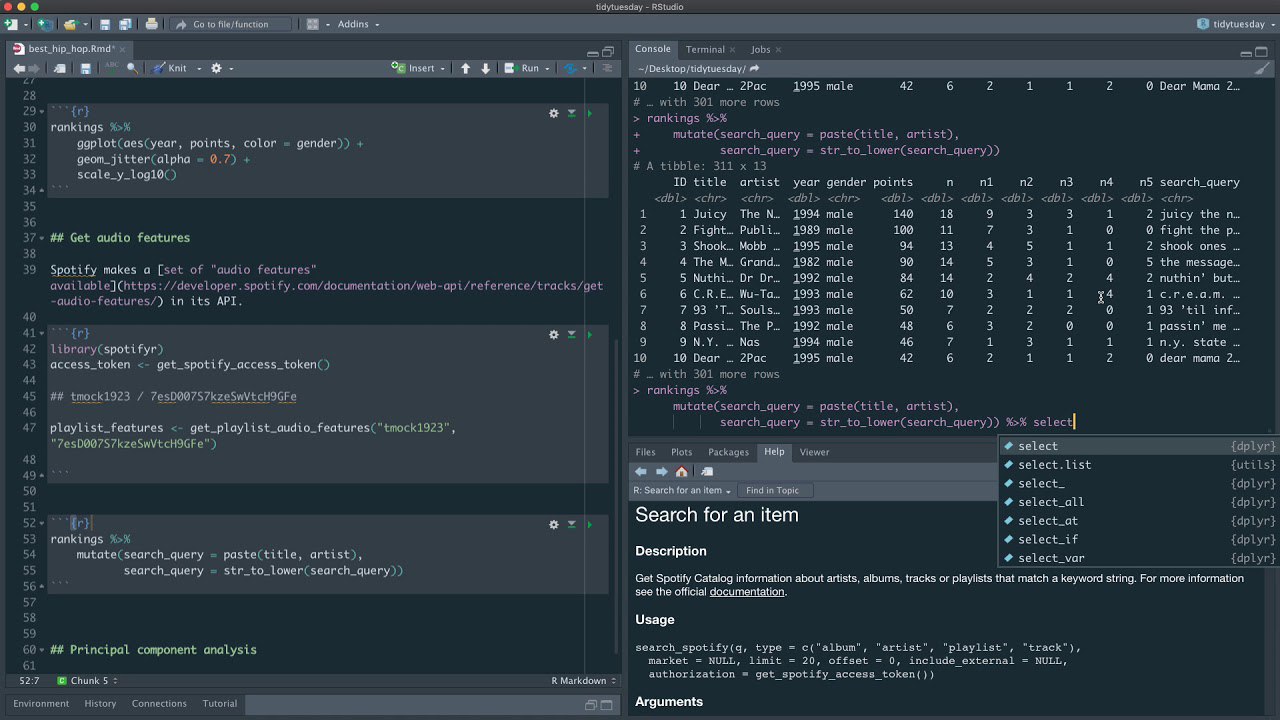Run the library(spotifyr) chunk play icon
1280x720 pixels.
[589, 334]
